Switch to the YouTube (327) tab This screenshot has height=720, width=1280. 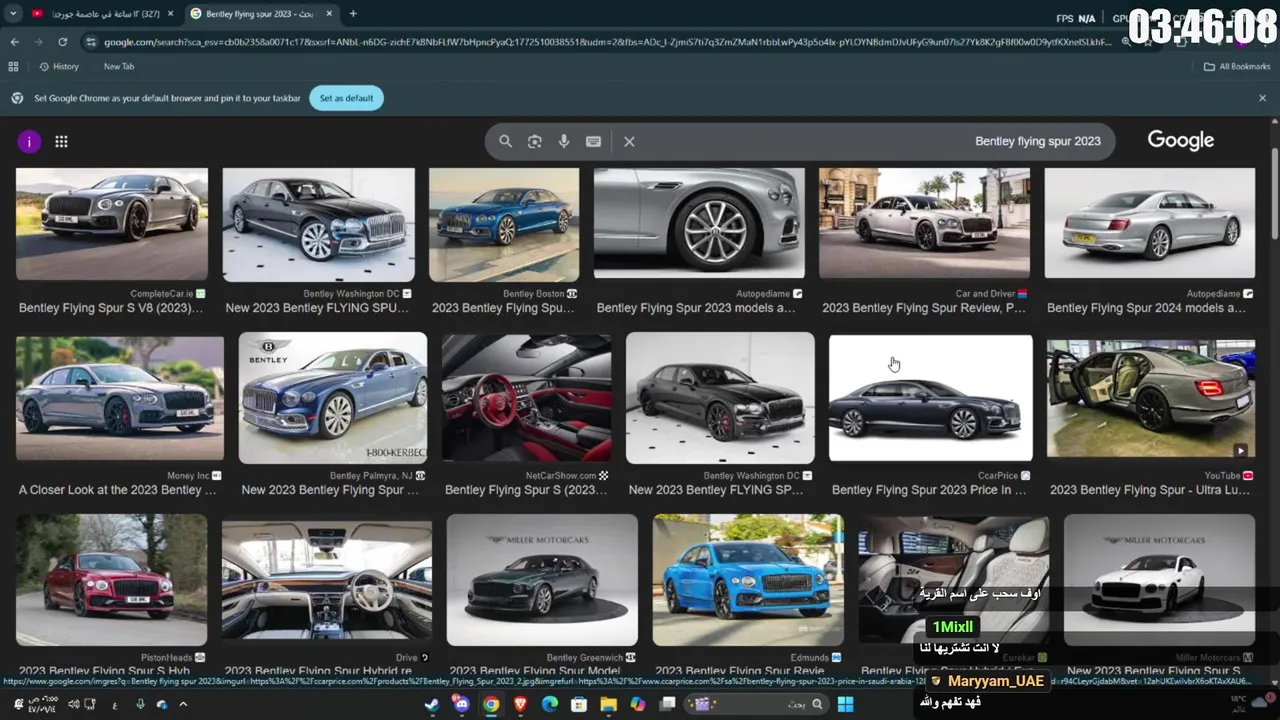[x=102, y=14]
